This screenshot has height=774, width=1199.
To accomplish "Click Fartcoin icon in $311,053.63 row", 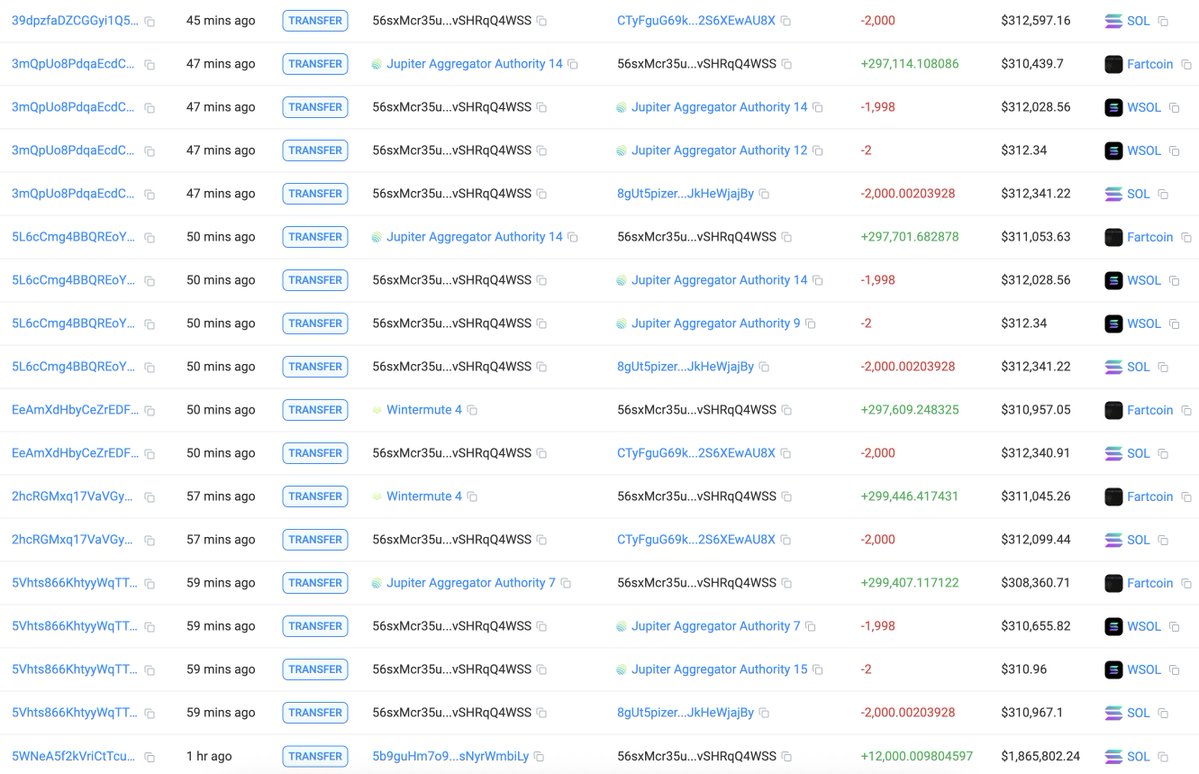I will coord(1113,237).
